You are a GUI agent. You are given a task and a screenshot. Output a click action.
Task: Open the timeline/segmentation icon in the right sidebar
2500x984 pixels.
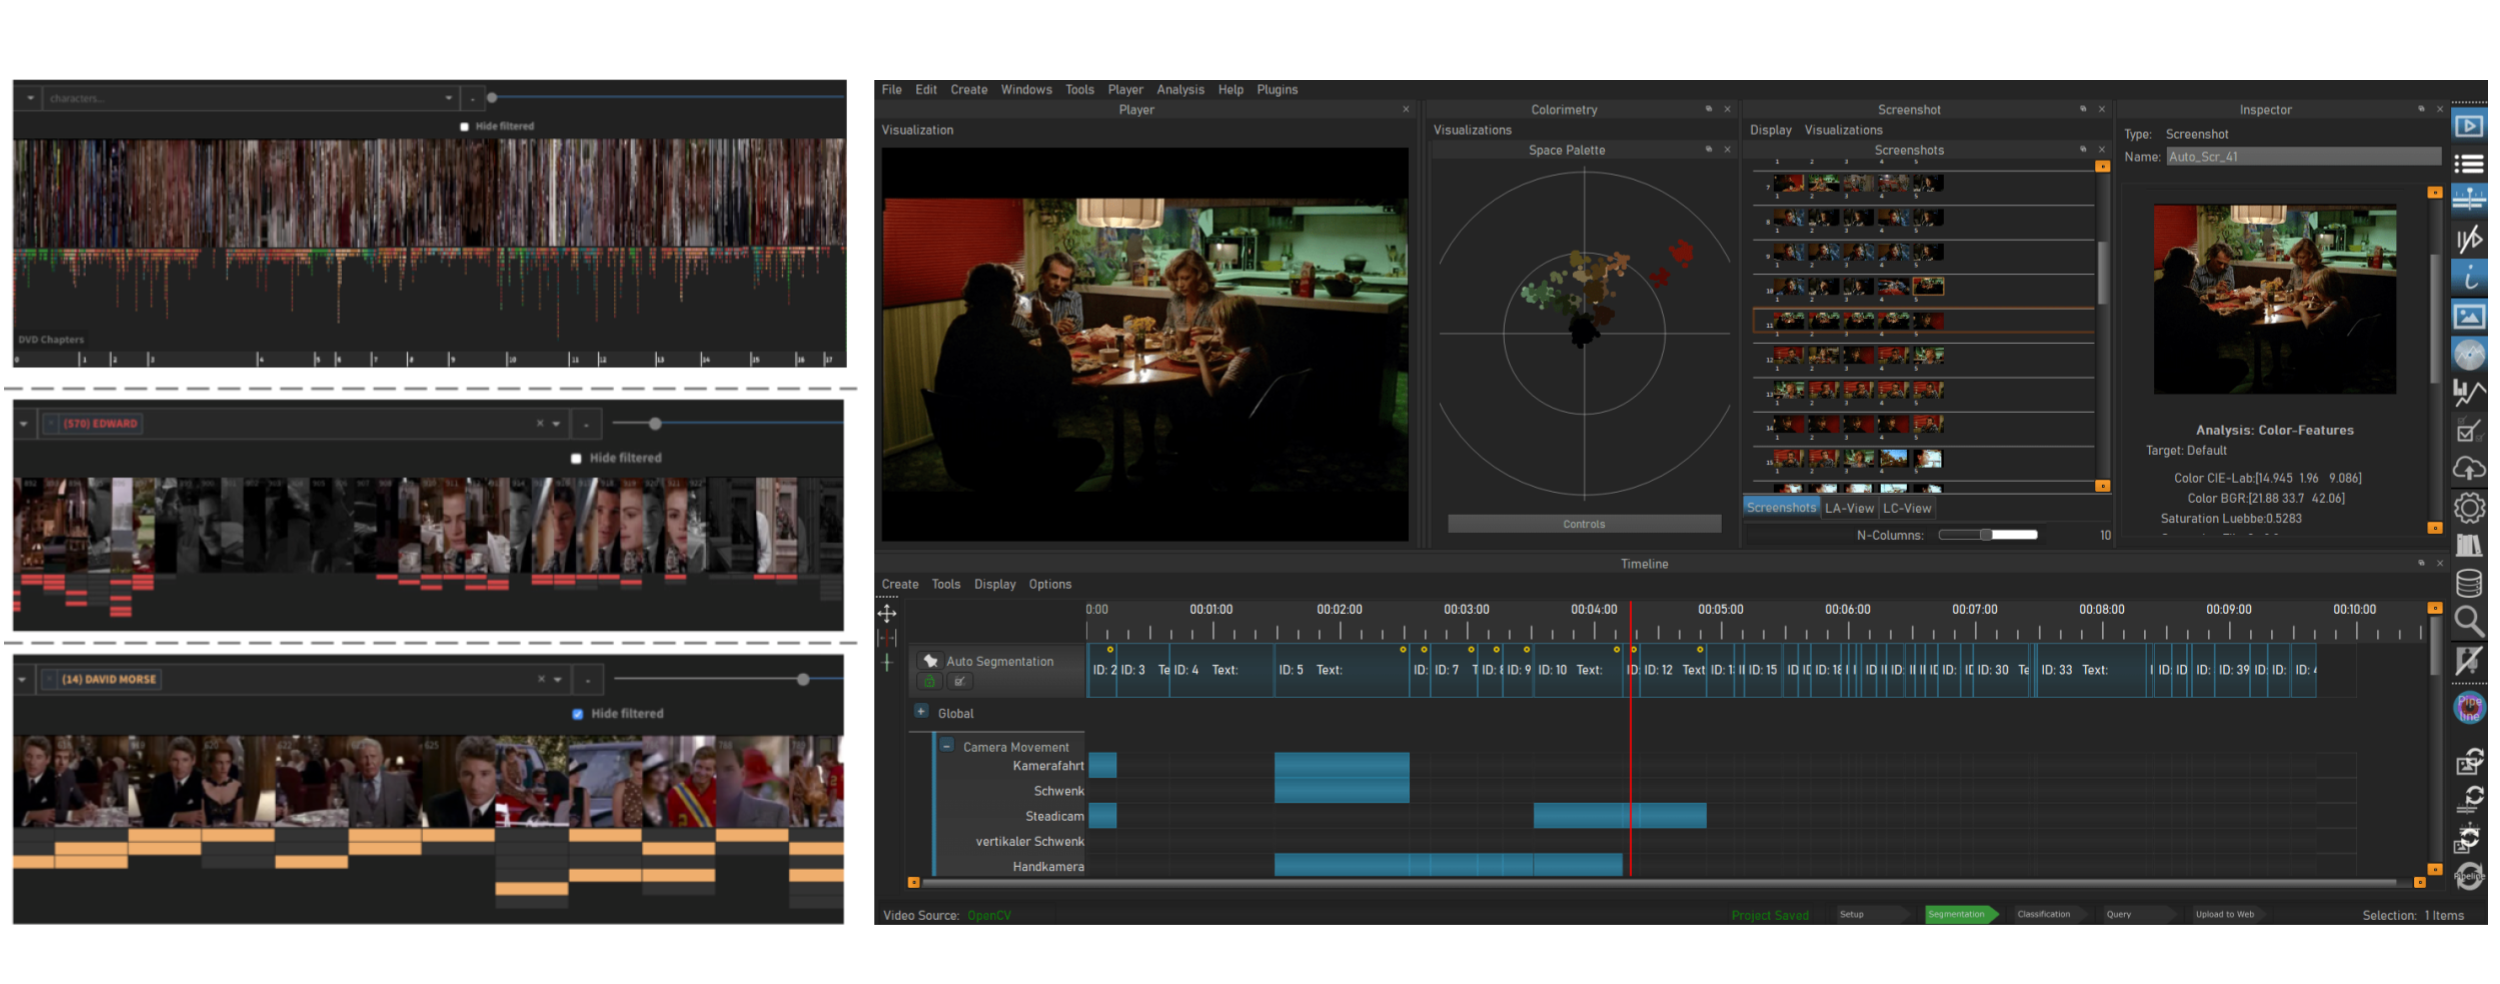pos(2469,201)
